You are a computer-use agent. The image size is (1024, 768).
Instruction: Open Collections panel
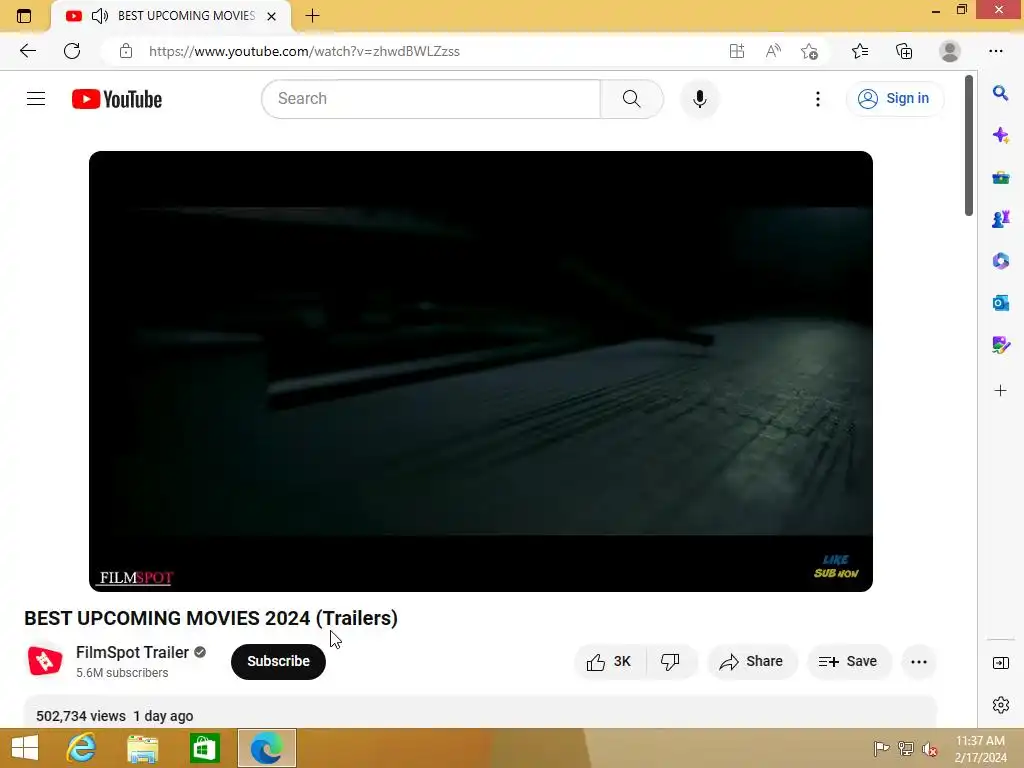click(904, 51)
